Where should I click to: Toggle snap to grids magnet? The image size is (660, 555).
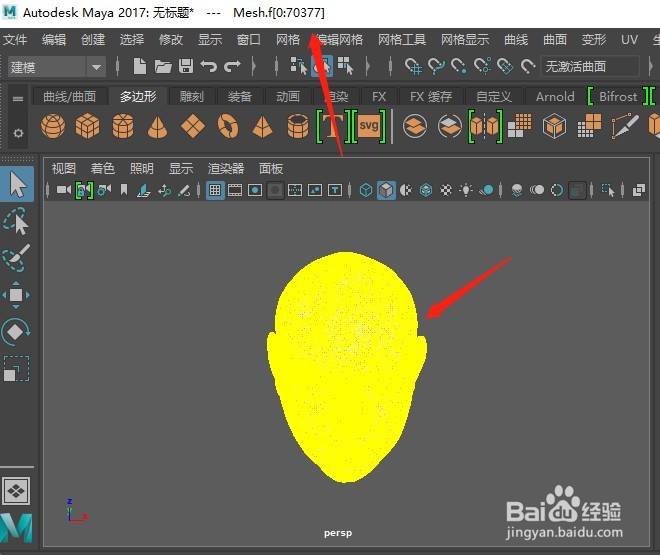click(x=413, y=66)
